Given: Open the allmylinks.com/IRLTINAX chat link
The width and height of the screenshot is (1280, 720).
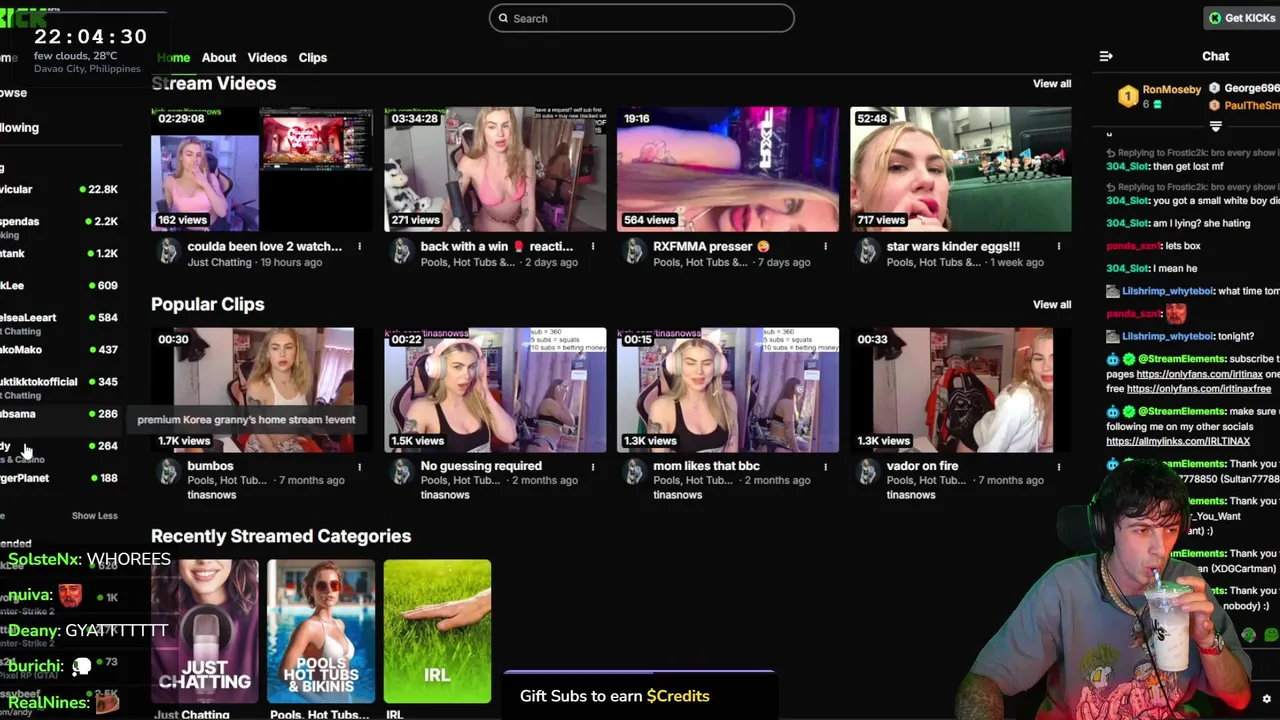Looking at the screenshot, I should 1178,441.
